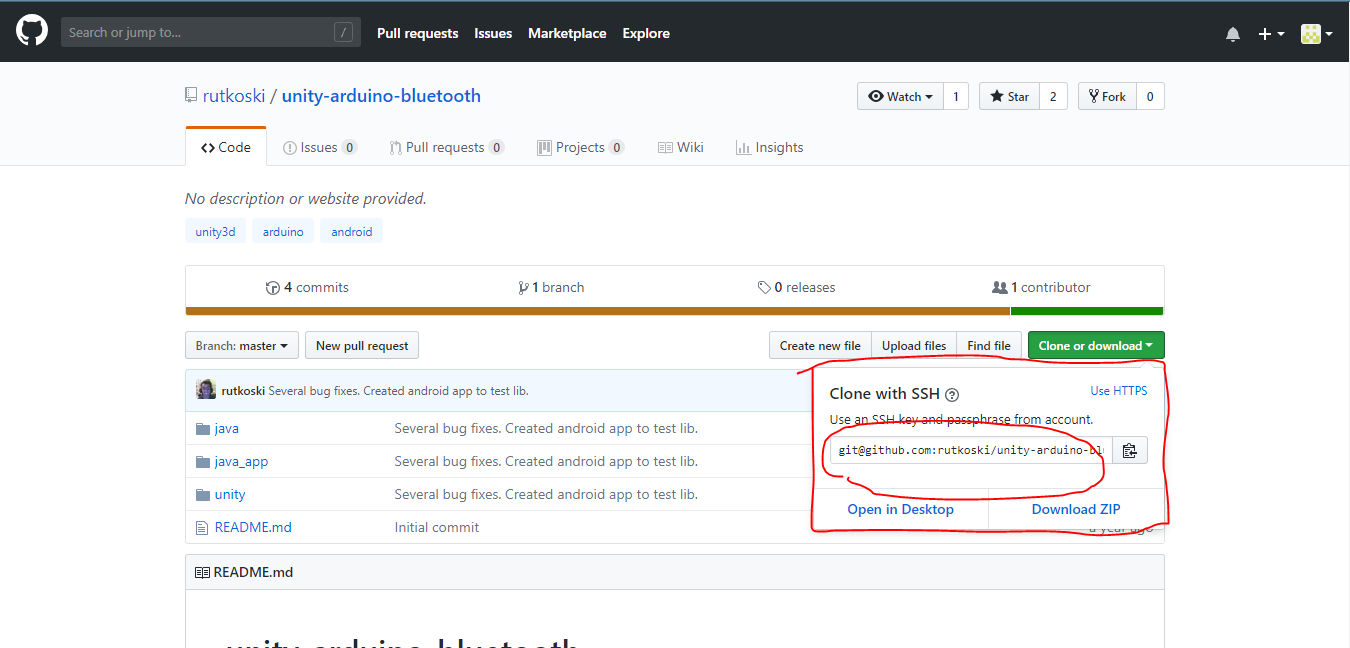
Task: Open unity-arduino-bluetooth repository title link
Action: coord(381,96)
